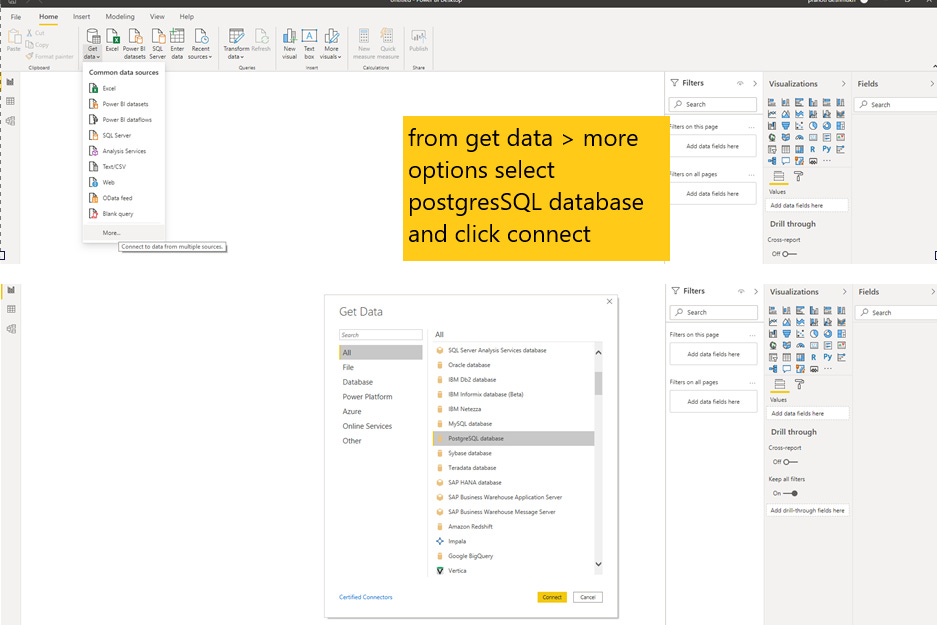Select MySQL database in connector list
Screen dimensions: 937x625
click(x=513, y=424)
